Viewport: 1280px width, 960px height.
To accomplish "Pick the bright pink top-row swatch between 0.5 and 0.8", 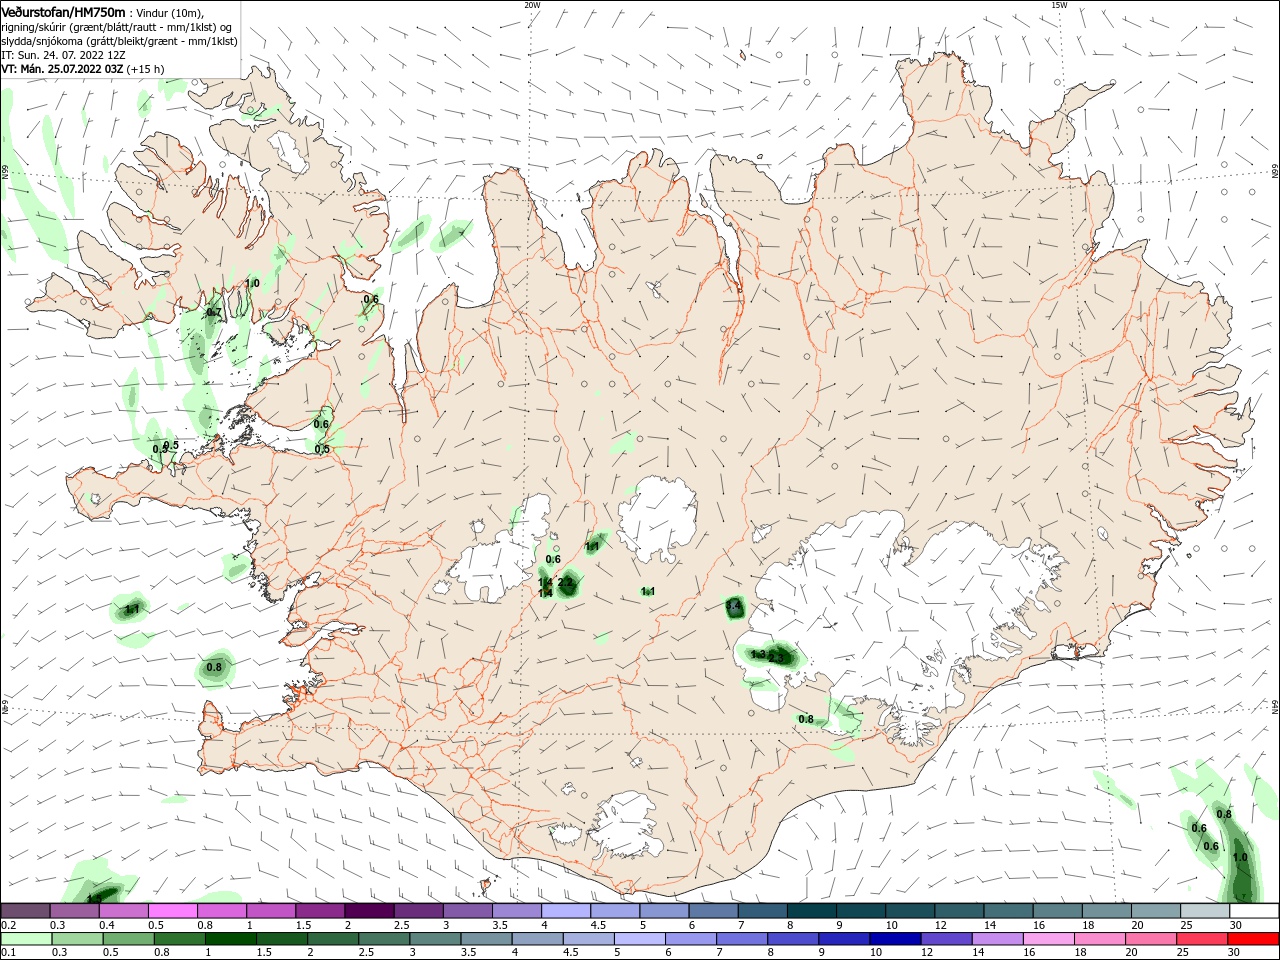I will 172,911.
